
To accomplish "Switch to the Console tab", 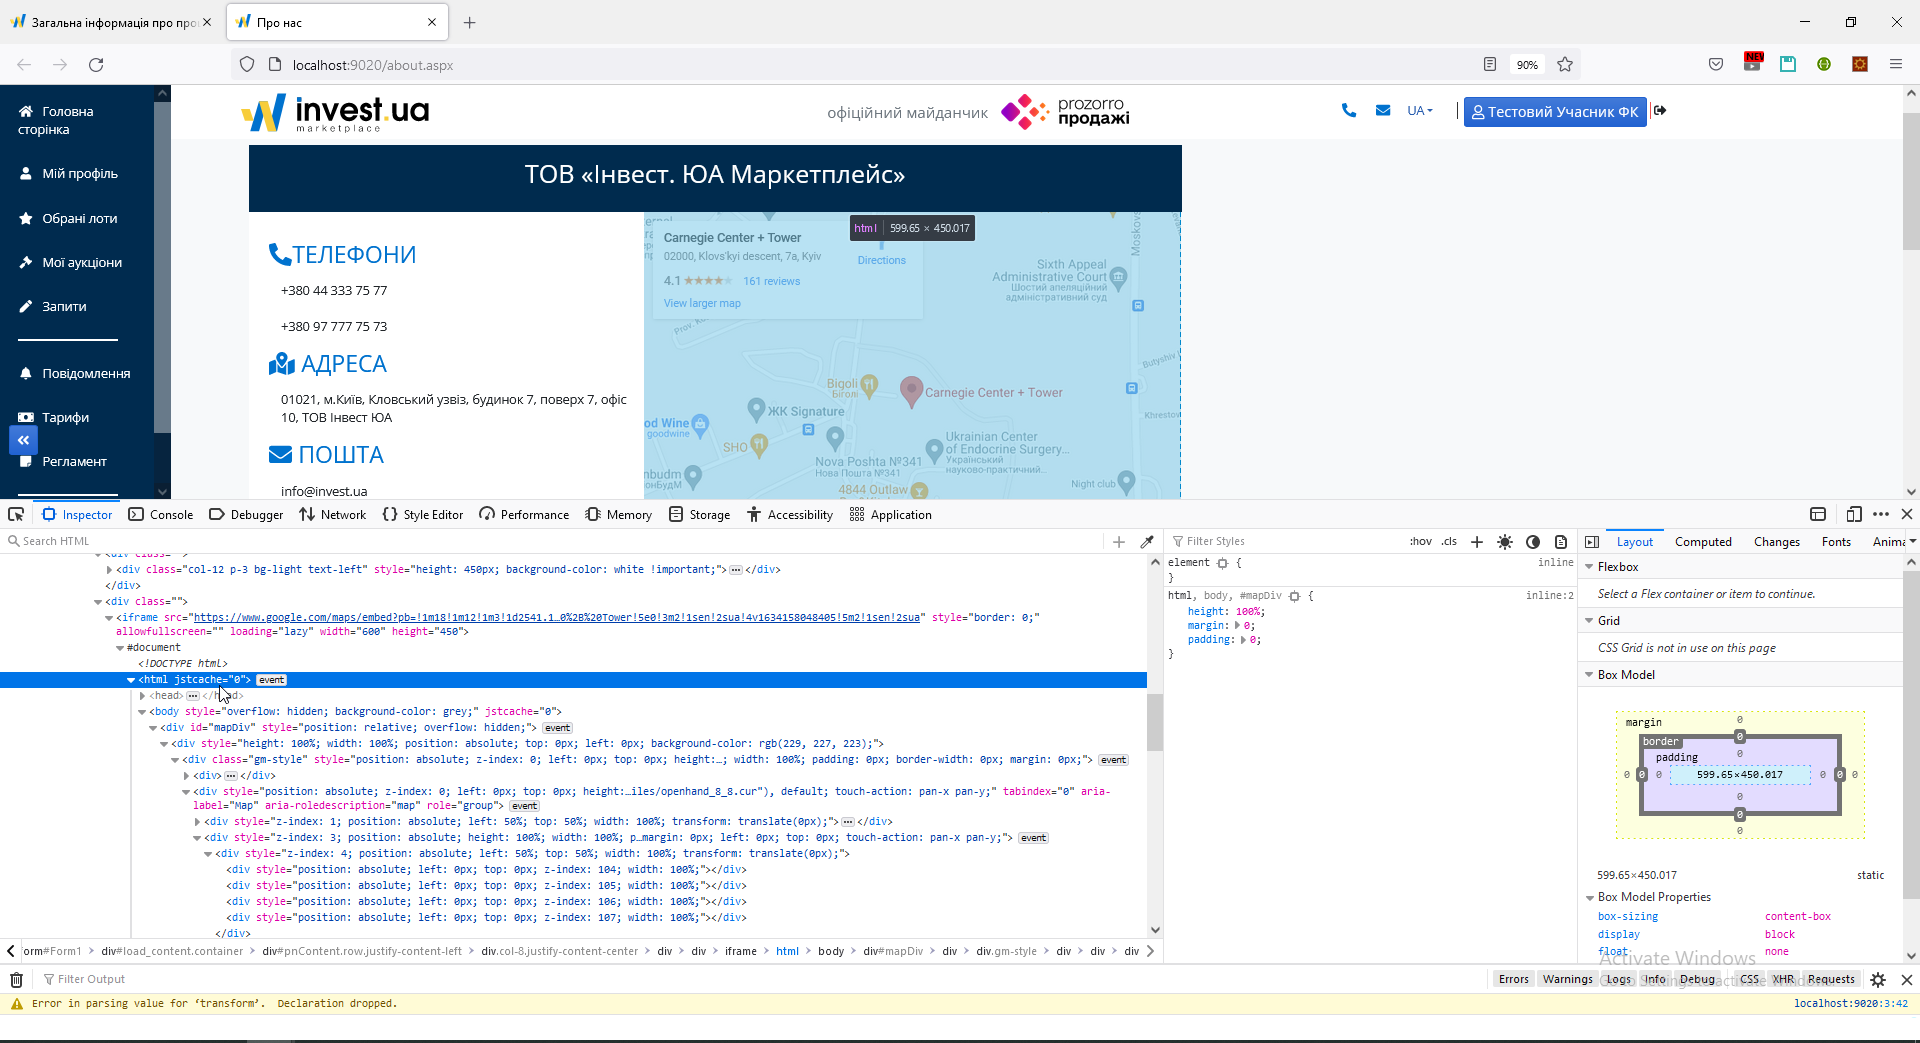I will [161, 514].
